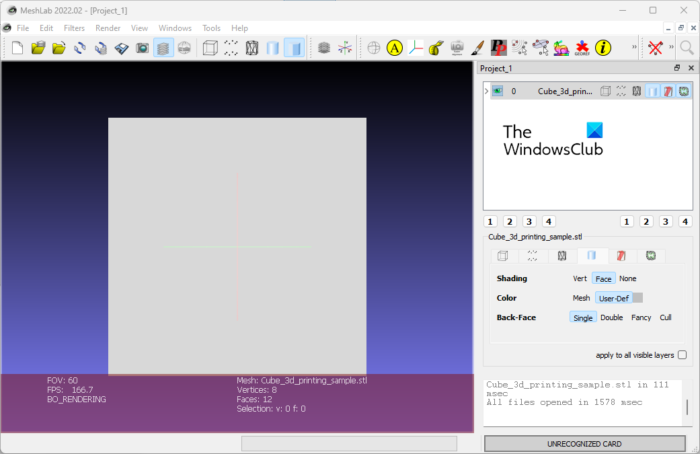Set Back-Face to Fancy
The width and height of the screenshot is (700, 454).
641,317
